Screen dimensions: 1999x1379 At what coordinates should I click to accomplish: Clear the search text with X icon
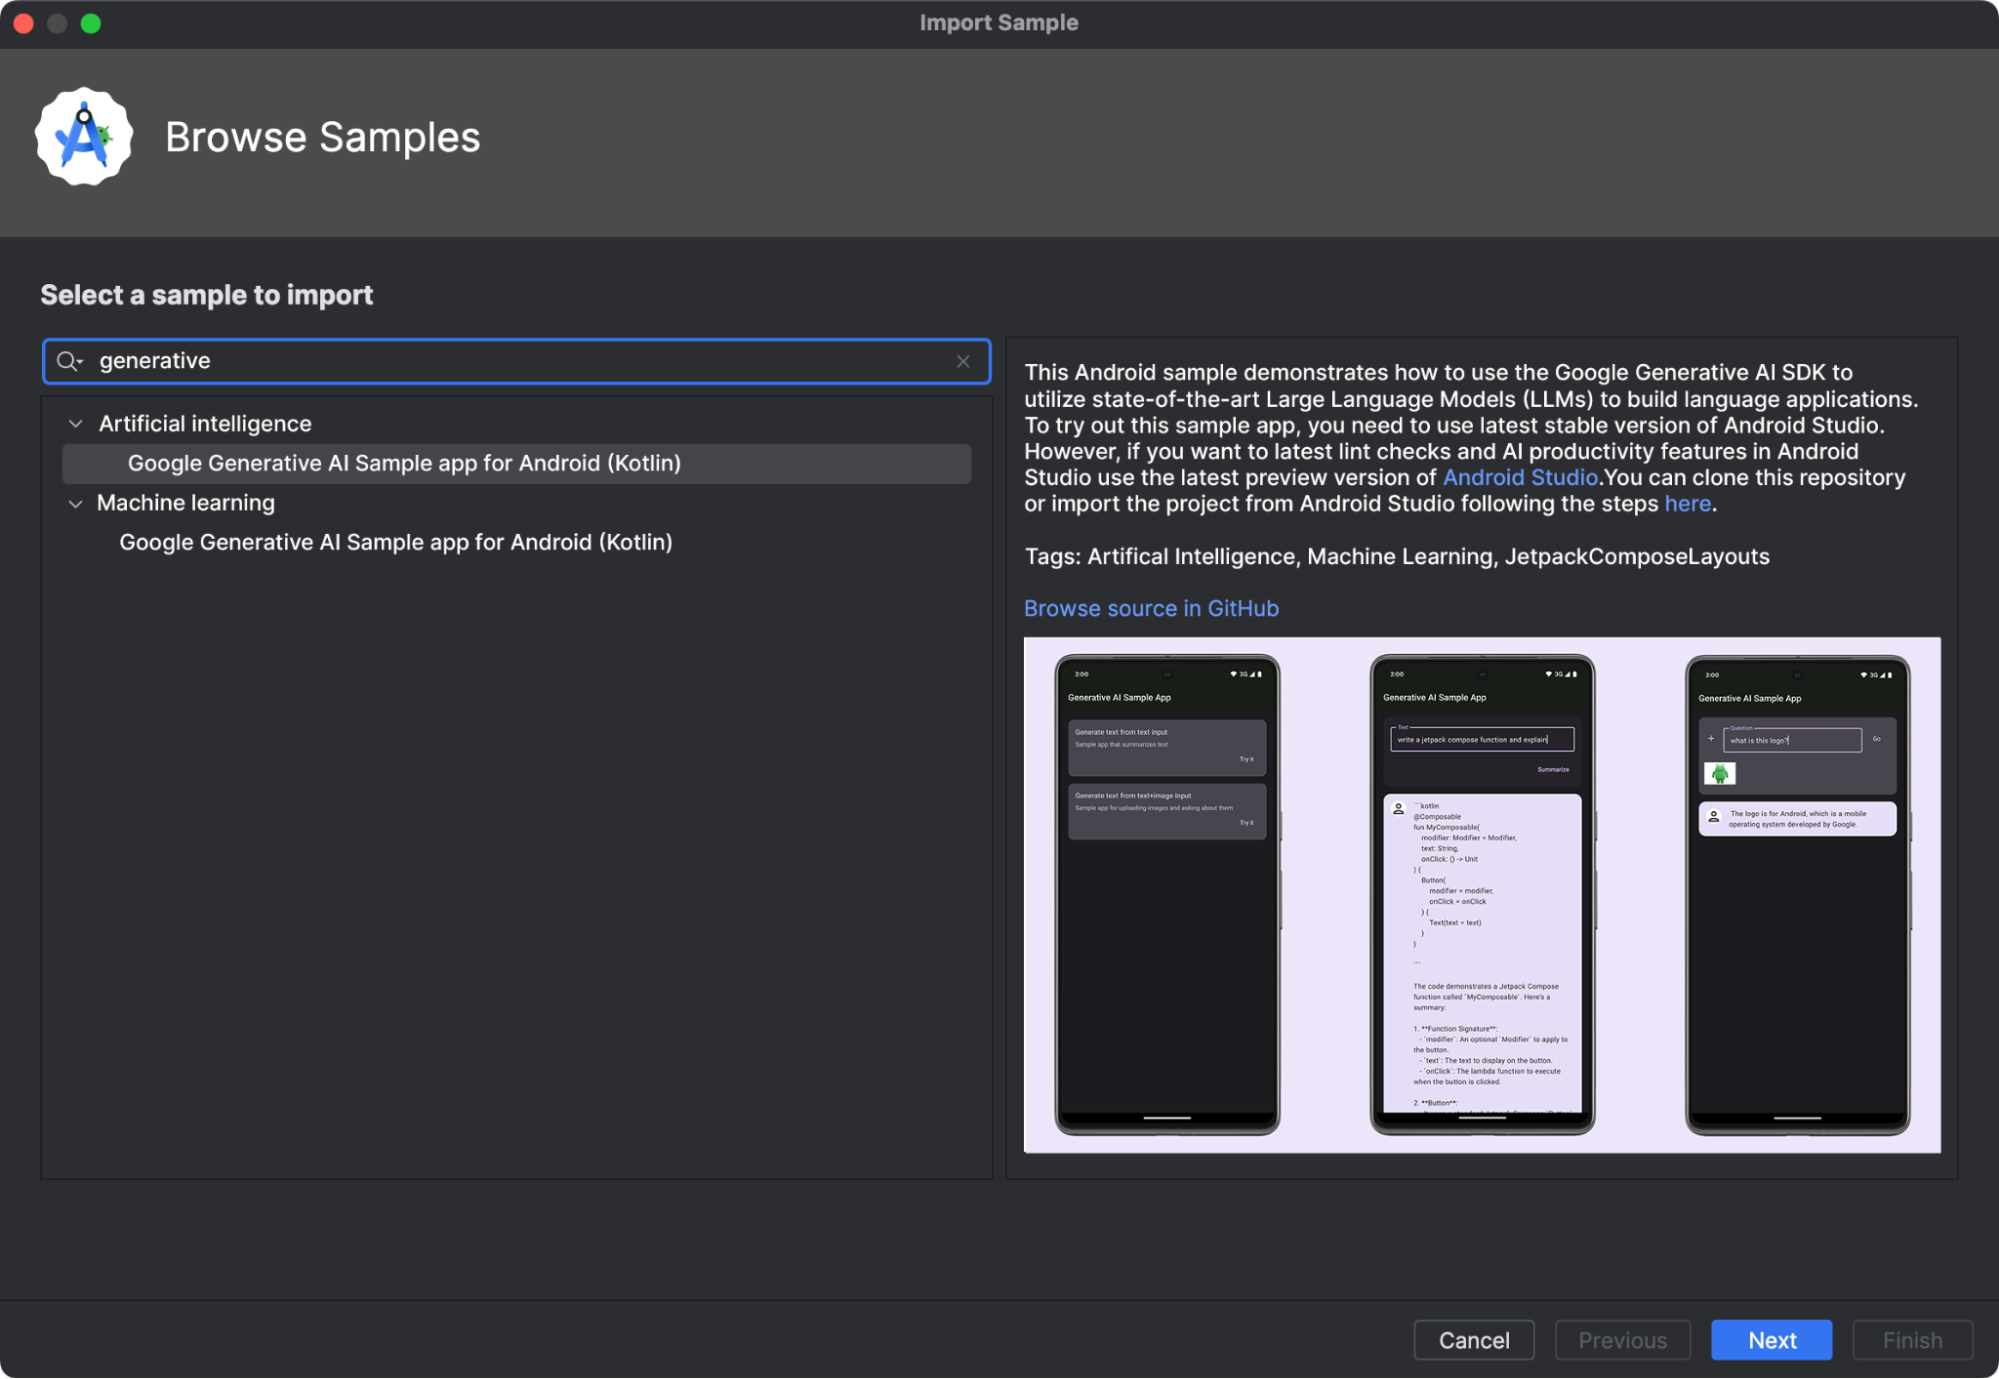(x=962, y=361)
